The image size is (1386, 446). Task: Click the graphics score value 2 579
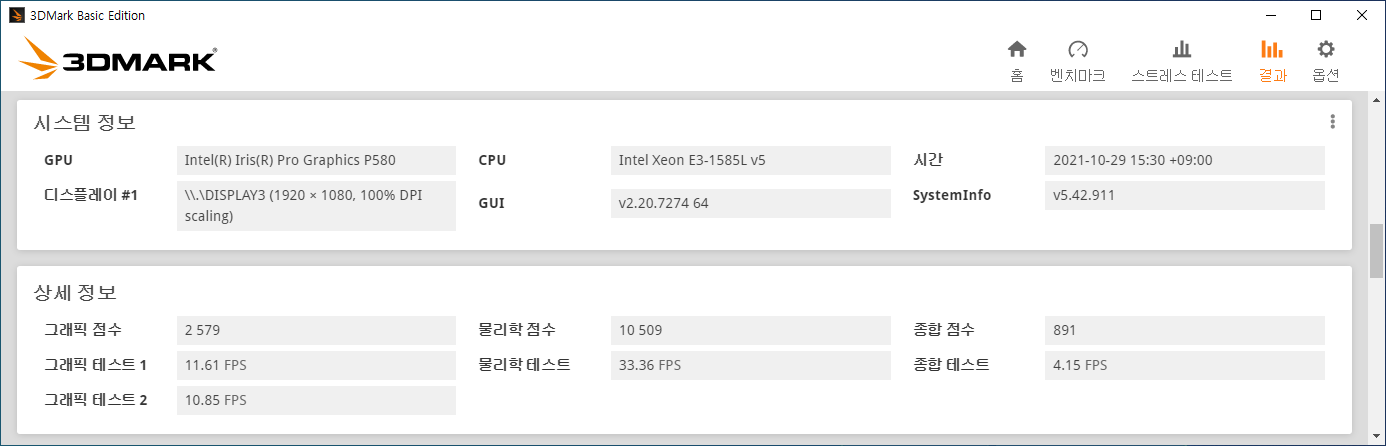[316, 330]
